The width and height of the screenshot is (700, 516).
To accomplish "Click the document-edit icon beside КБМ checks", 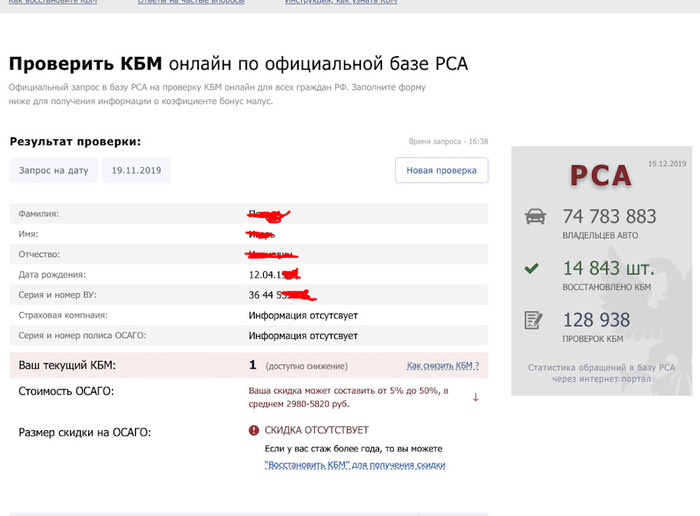I will pos(534,320).
